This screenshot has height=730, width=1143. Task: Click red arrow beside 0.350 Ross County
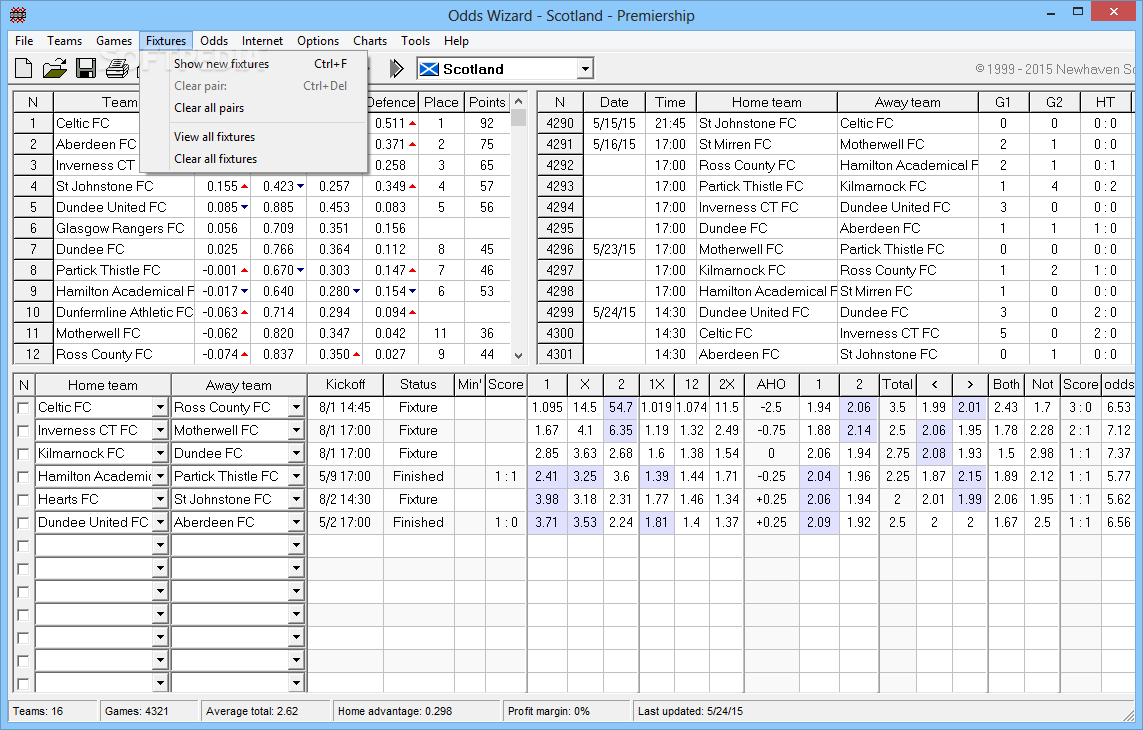pos(356,354)
